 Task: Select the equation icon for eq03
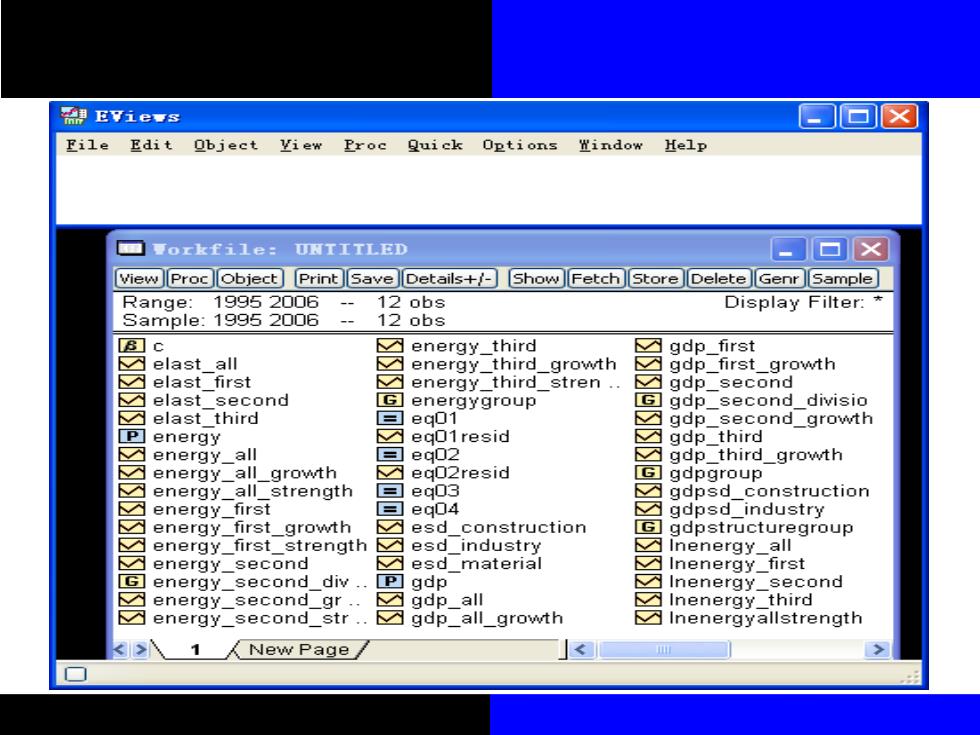click(x=390, y=491)
